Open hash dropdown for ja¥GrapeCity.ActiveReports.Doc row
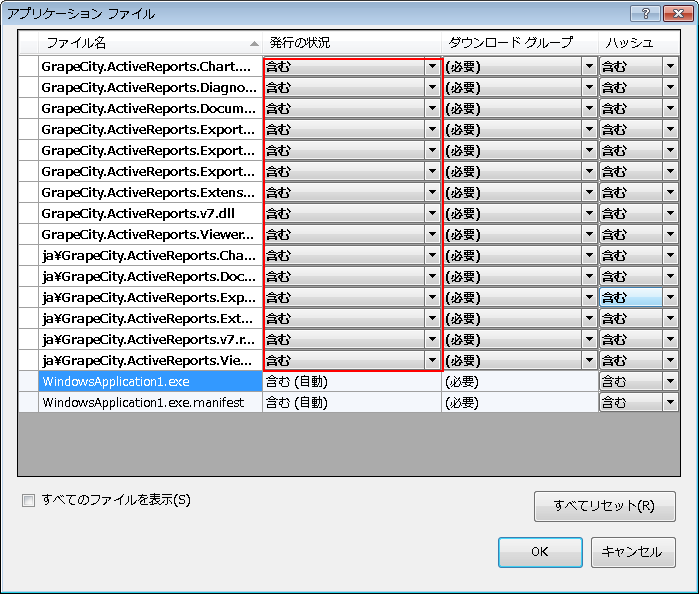Image resolution: width=699 pixels, height=594 pixels. click(x=670, y=276)
